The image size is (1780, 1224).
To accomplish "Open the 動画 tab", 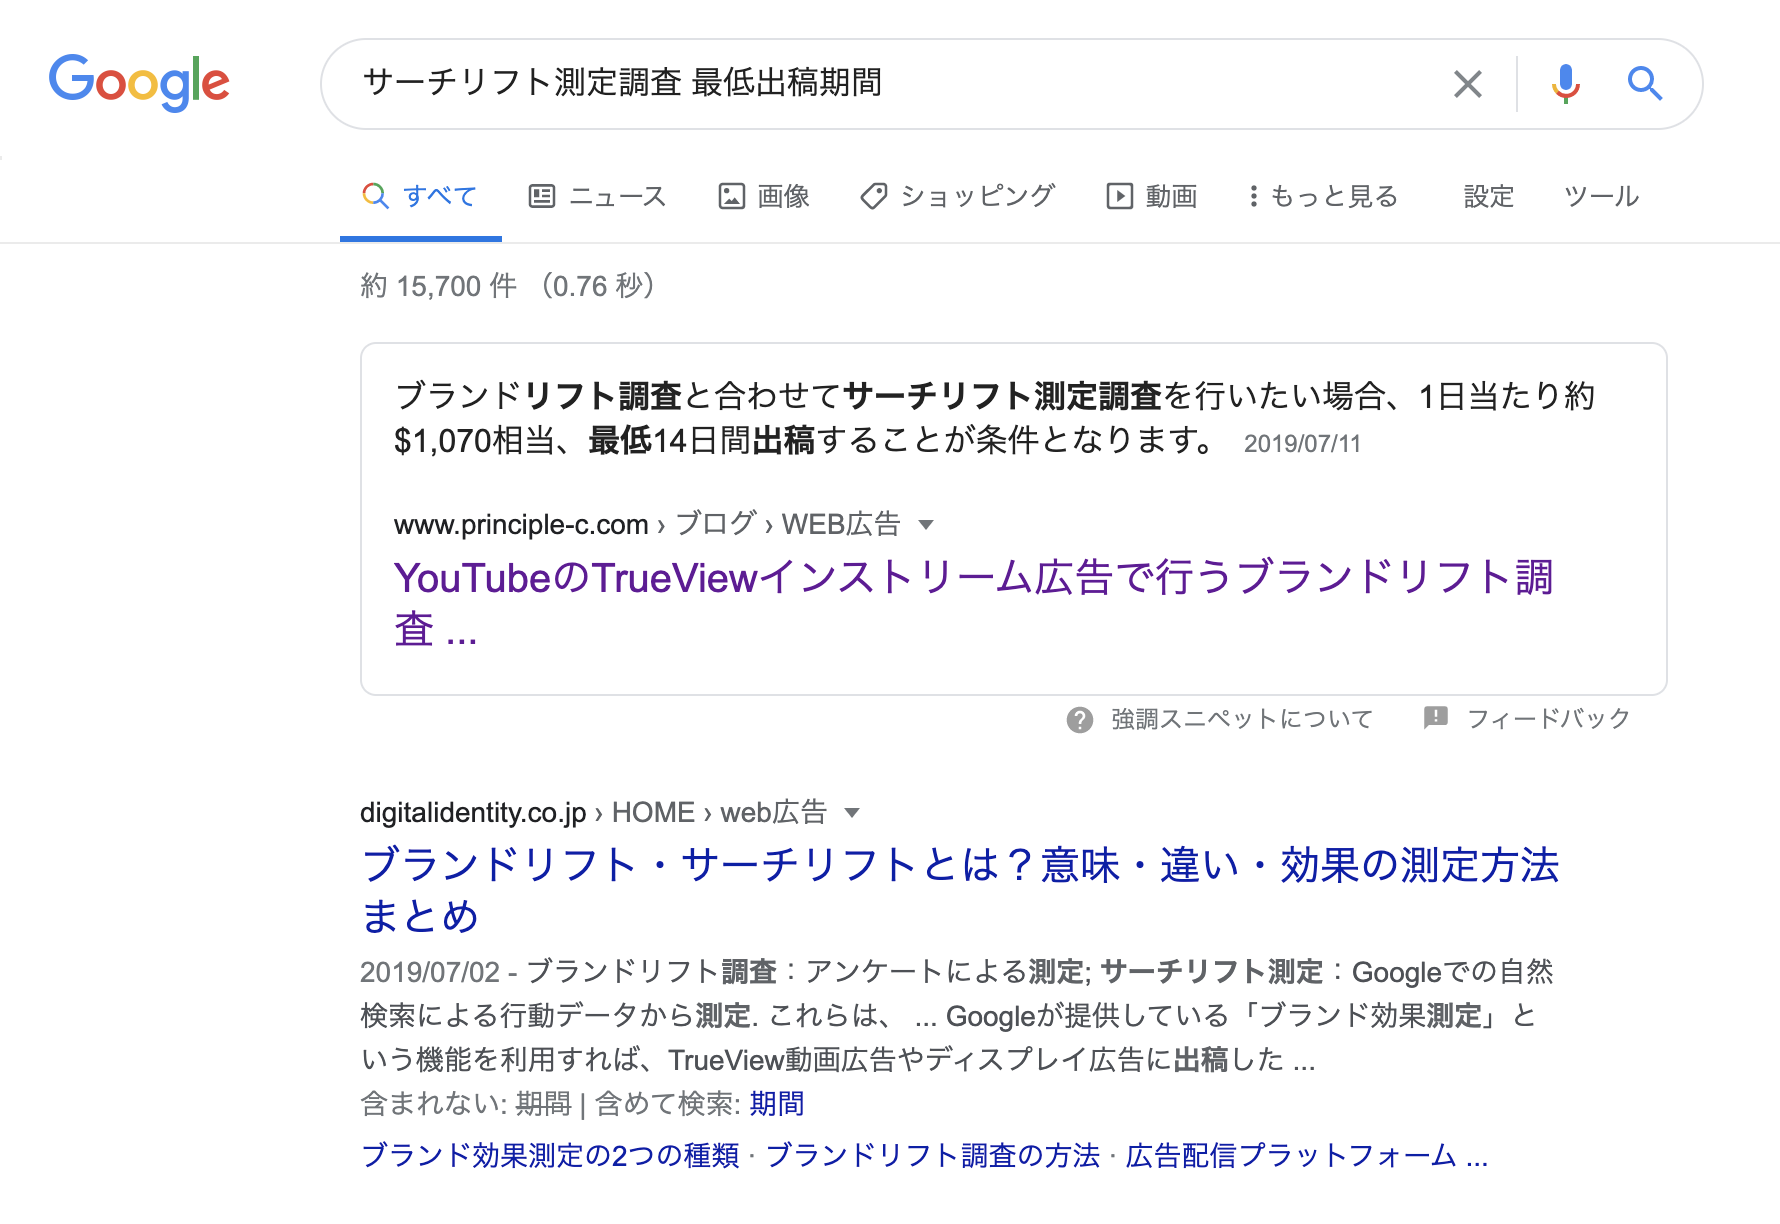I will click(x=1151, y=196).
